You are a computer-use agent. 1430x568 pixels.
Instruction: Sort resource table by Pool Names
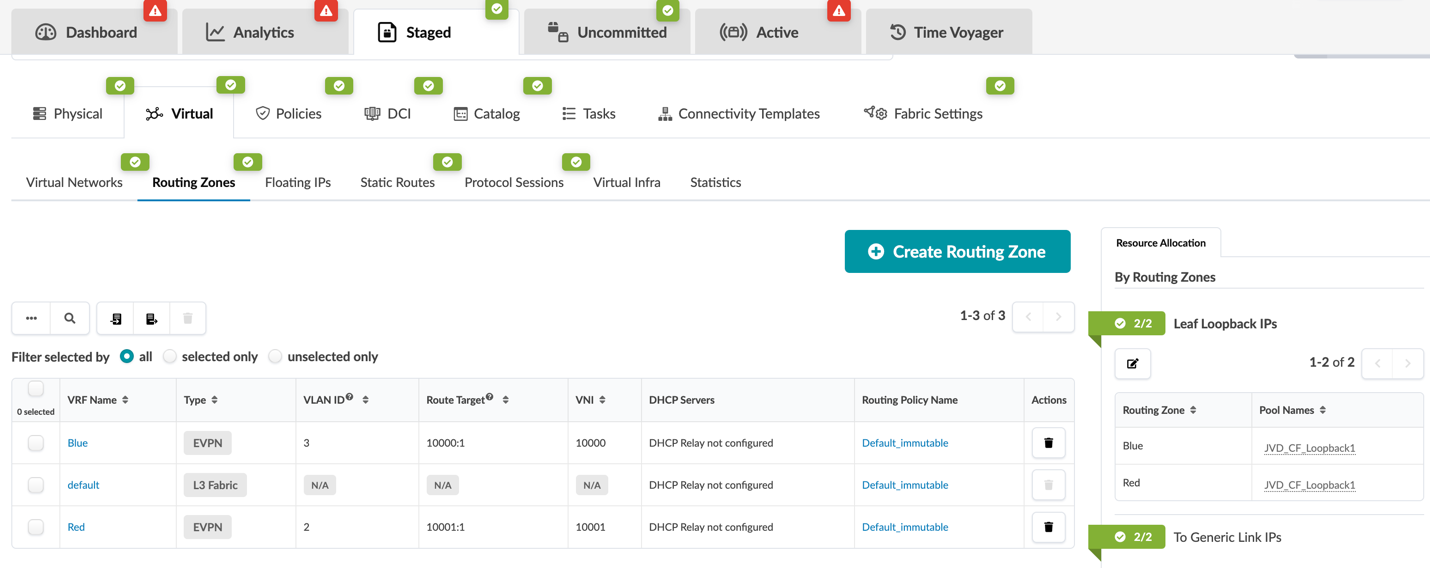1322,410
